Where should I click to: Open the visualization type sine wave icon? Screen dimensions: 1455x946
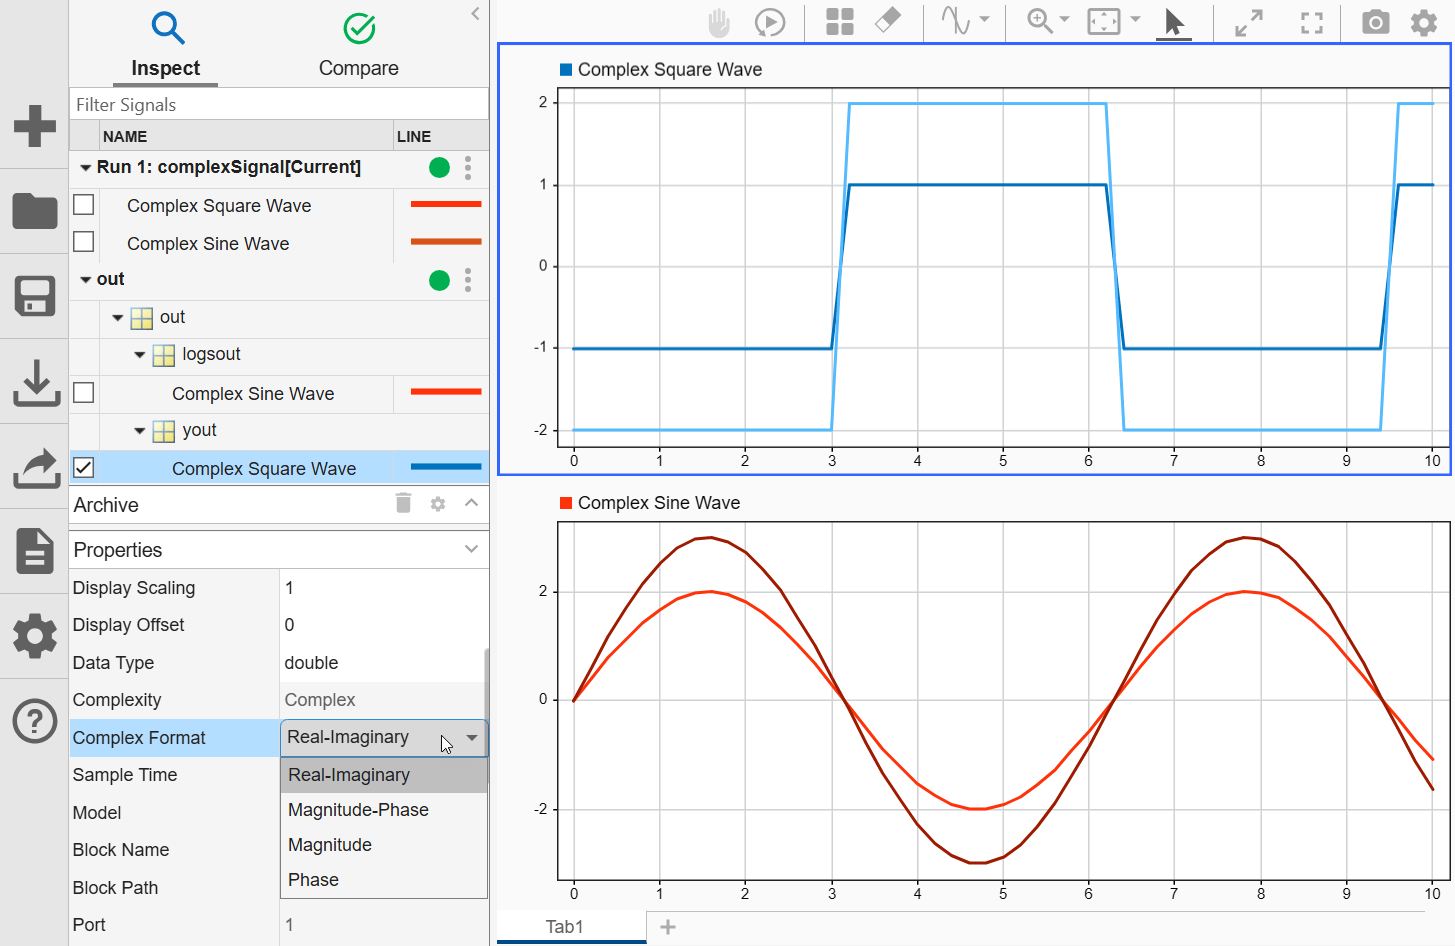[956, 21]
